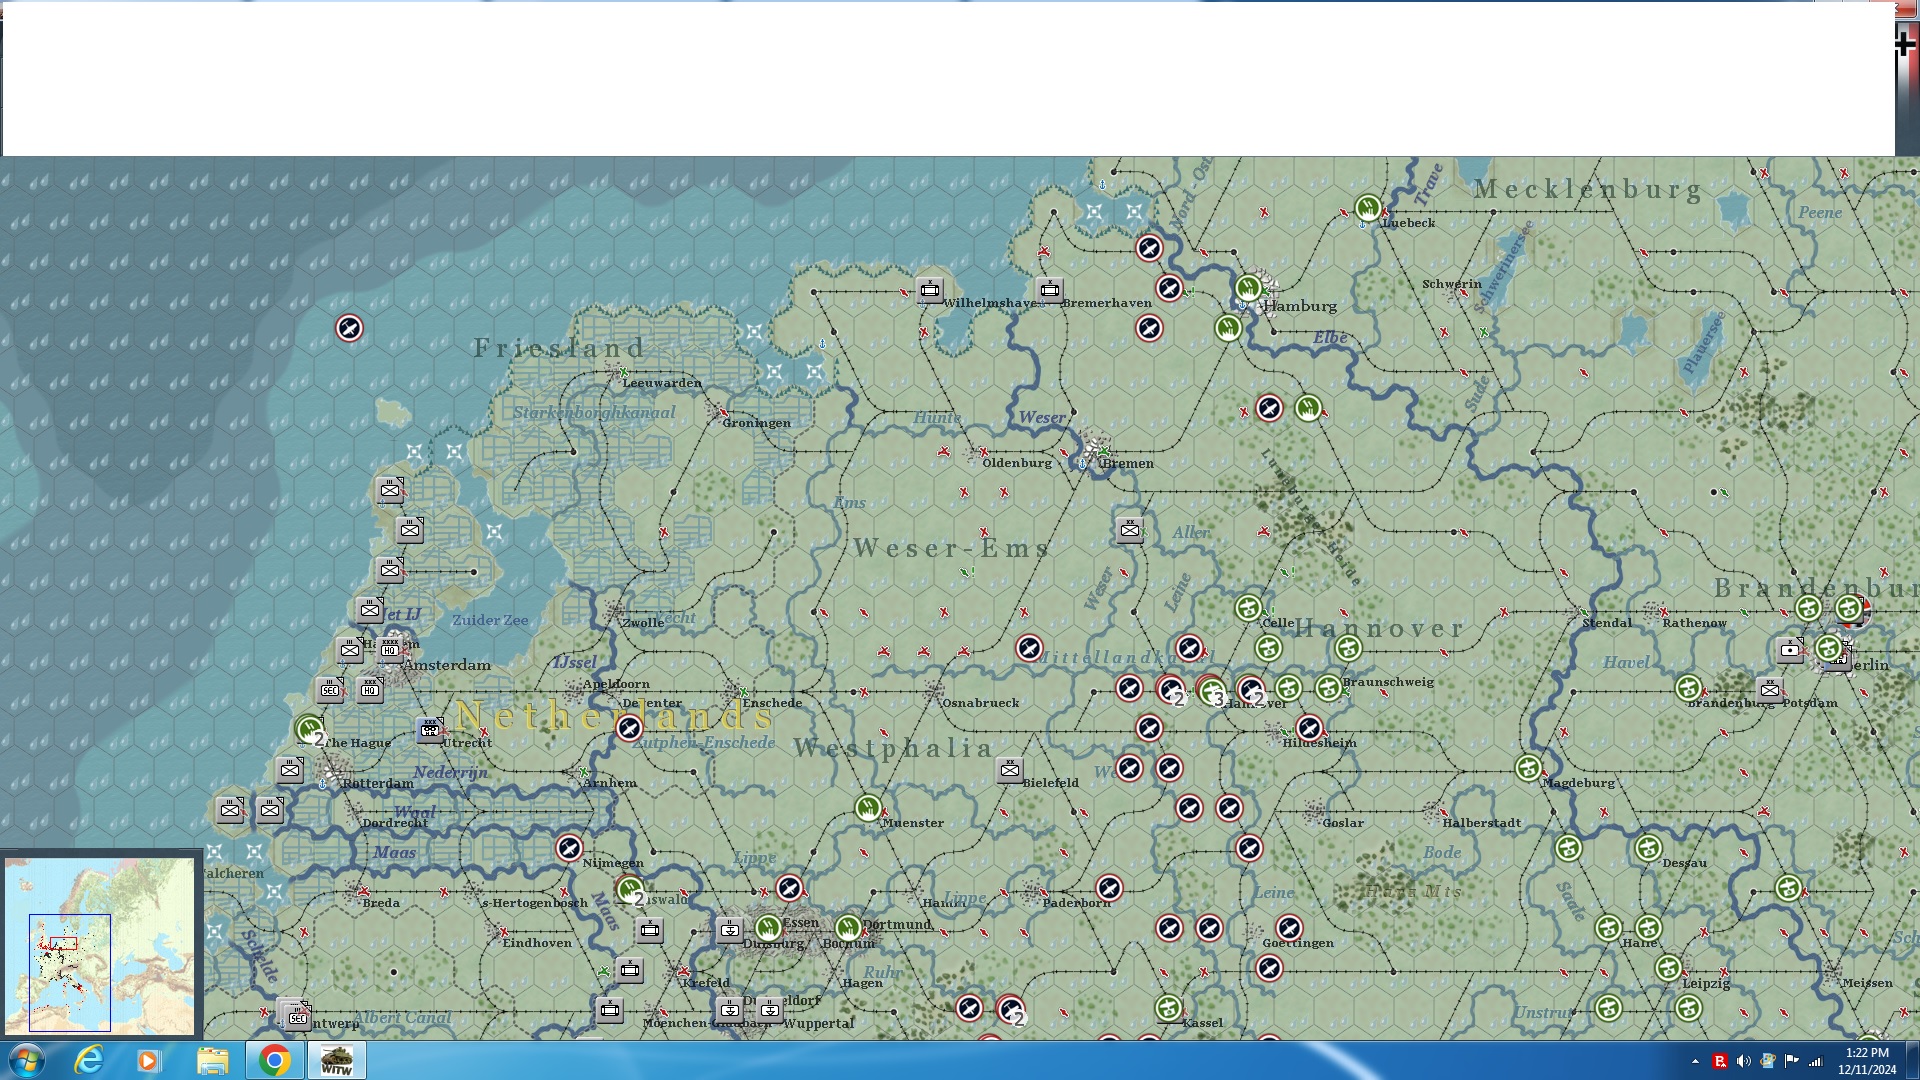Select the XXXX HQ counter by Amsterdam
Image resolution: width=1920 pixels, height=1080 pixels.
point(390,649)
